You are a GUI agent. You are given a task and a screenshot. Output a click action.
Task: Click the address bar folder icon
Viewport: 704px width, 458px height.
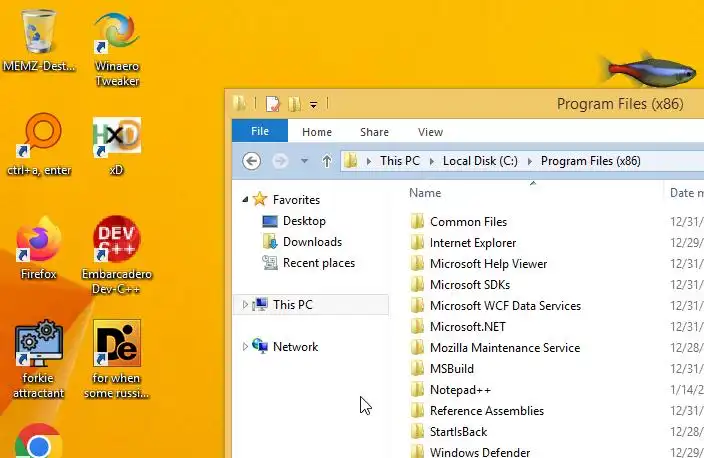click(351, 161)
